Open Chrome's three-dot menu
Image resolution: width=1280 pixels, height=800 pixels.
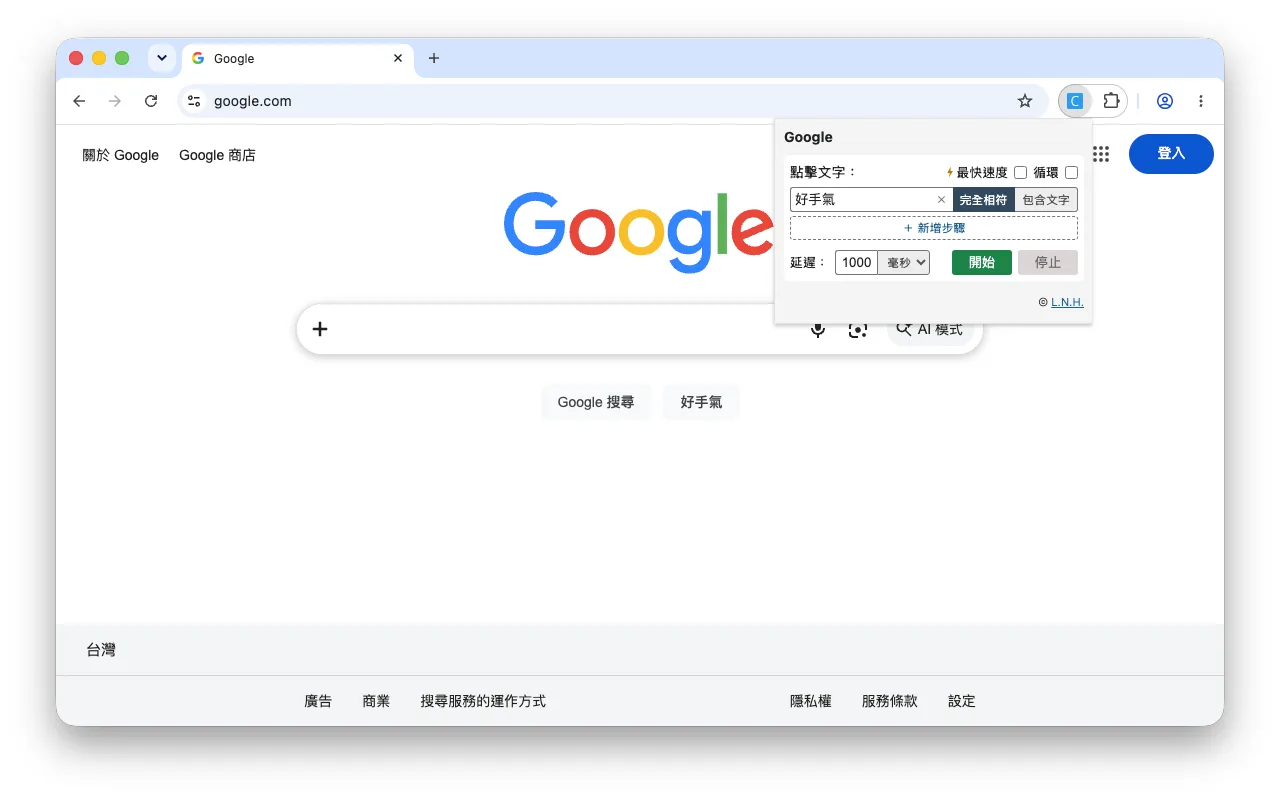click(x=1201, y=101)
